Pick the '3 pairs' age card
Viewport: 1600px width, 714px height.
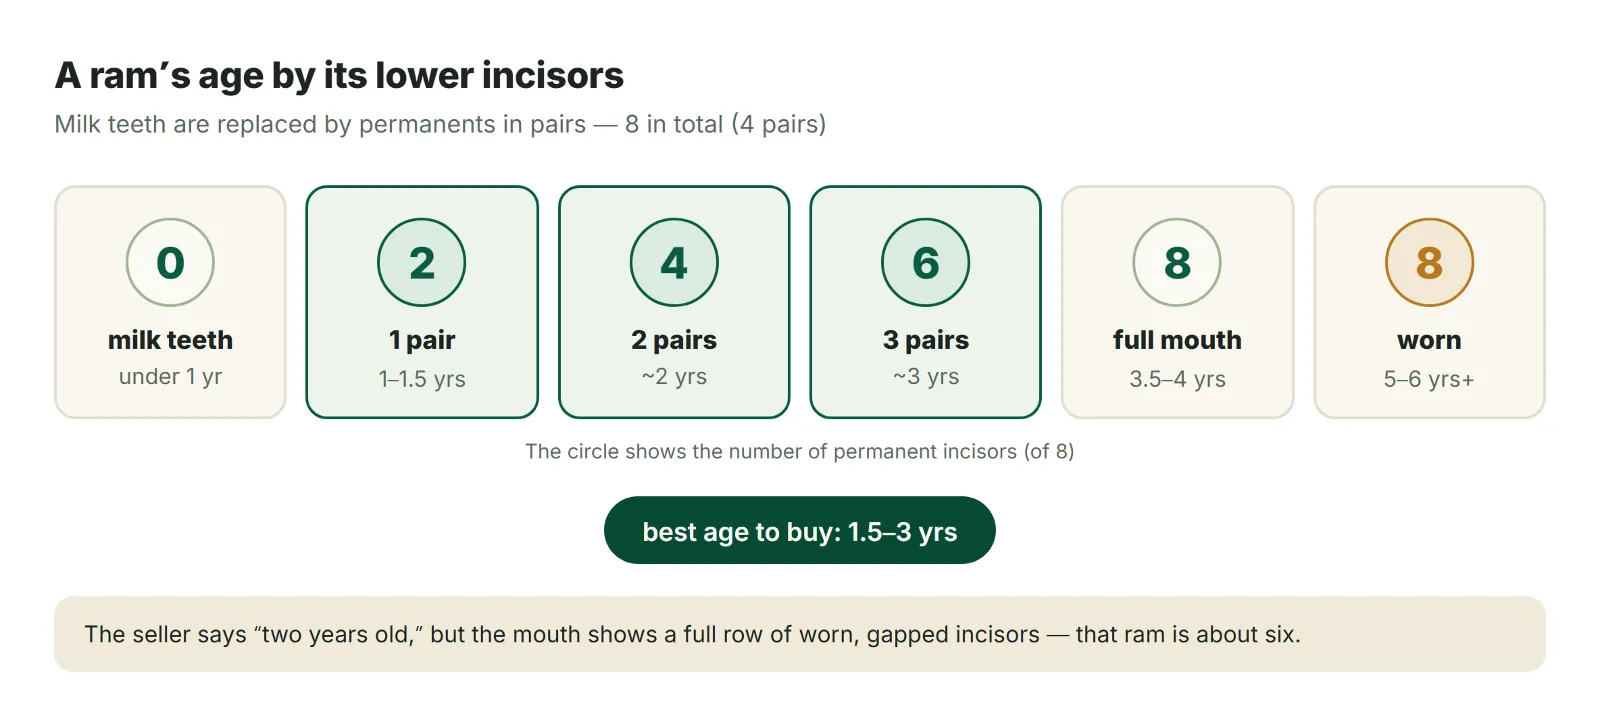click(926, 302)
